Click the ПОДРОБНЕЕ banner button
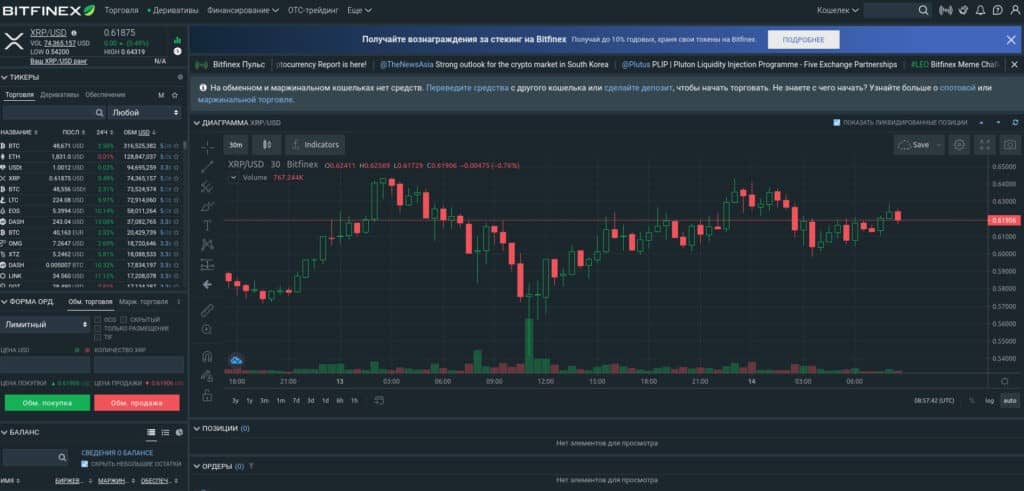This screenshot has width=1024, height=491. [803, 39]
